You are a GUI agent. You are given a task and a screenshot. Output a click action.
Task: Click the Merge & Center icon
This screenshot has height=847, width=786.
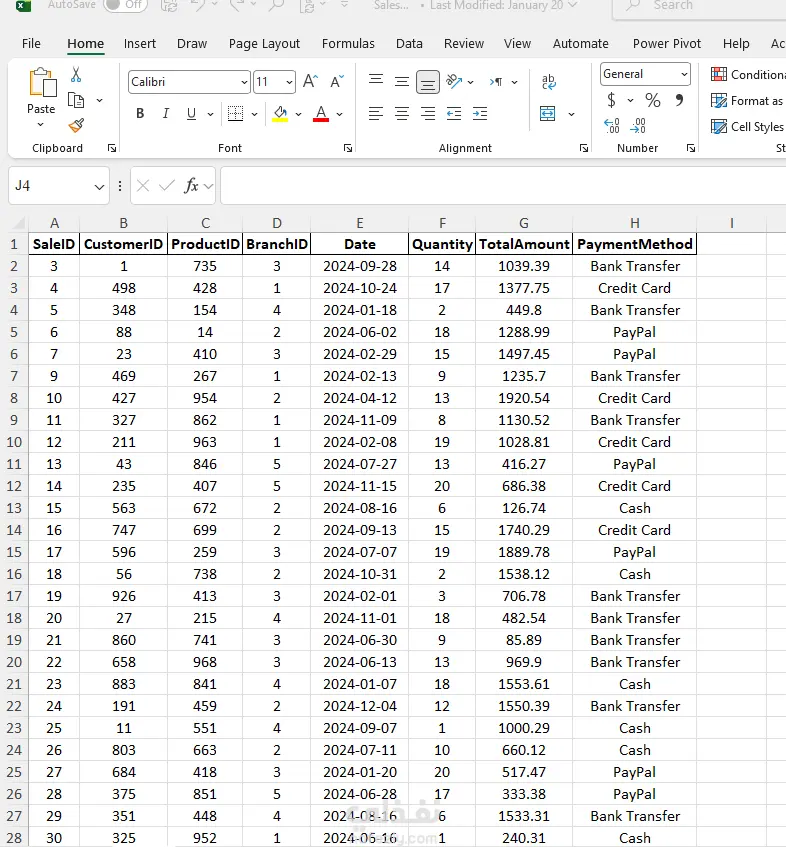click(548, 113)
